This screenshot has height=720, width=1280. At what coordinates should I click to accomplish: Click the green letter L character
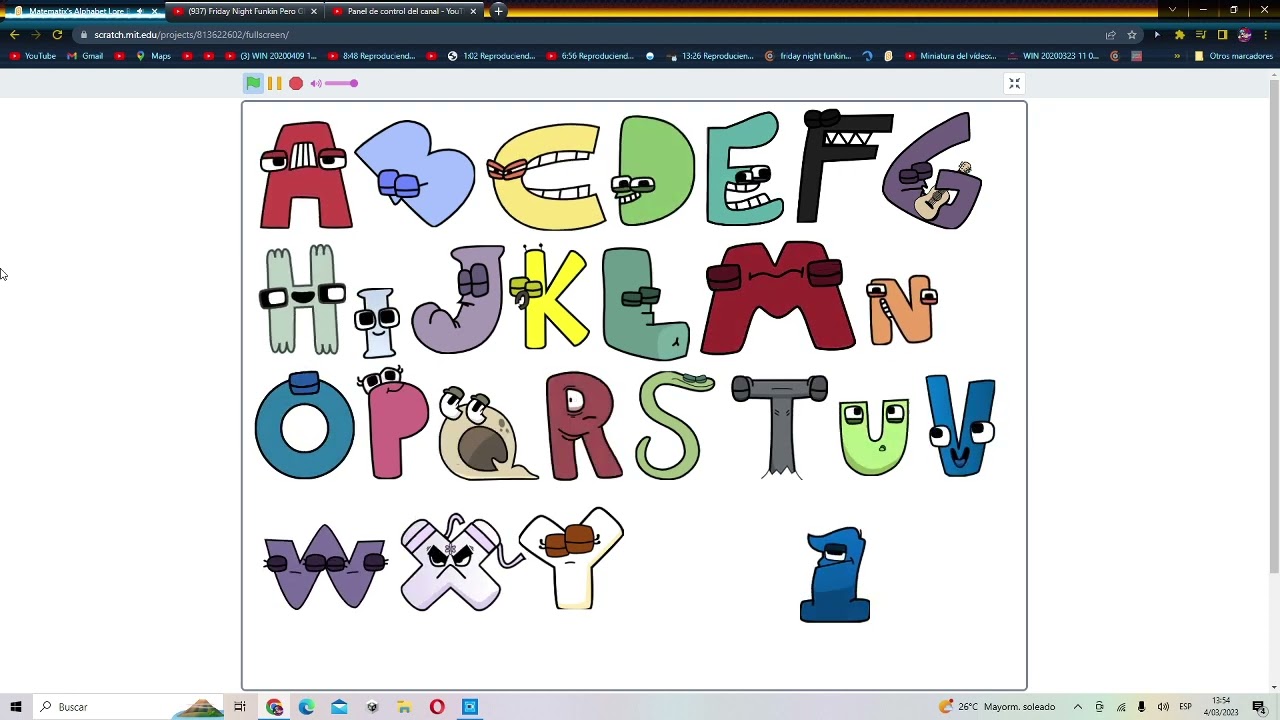pos(645,303)
